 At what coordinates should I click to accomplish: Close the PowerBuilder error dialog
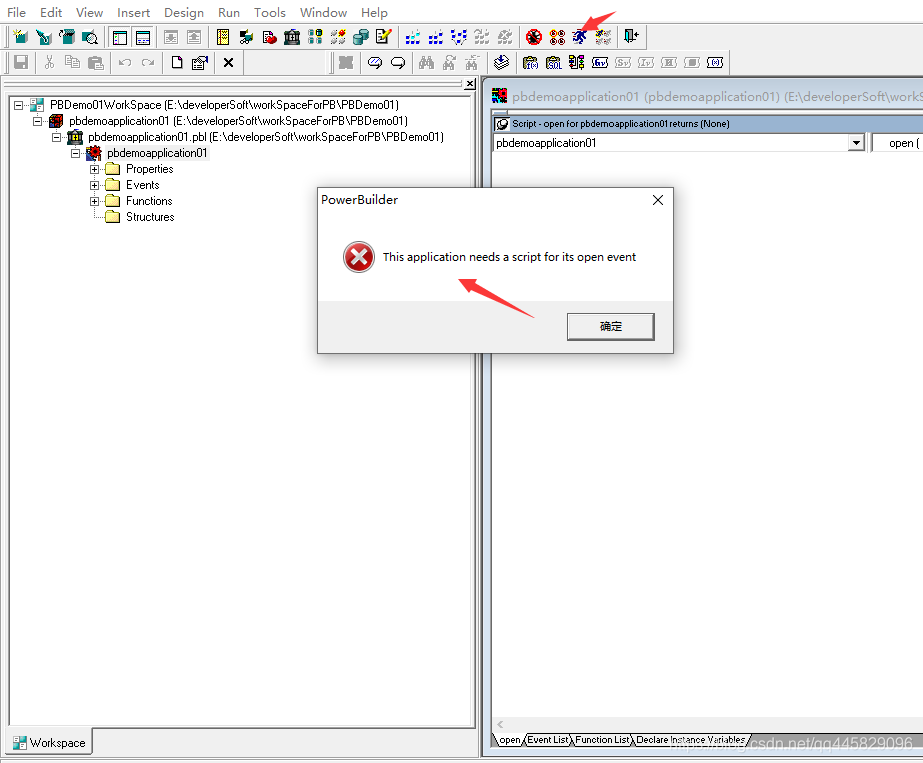coord(658,200)
